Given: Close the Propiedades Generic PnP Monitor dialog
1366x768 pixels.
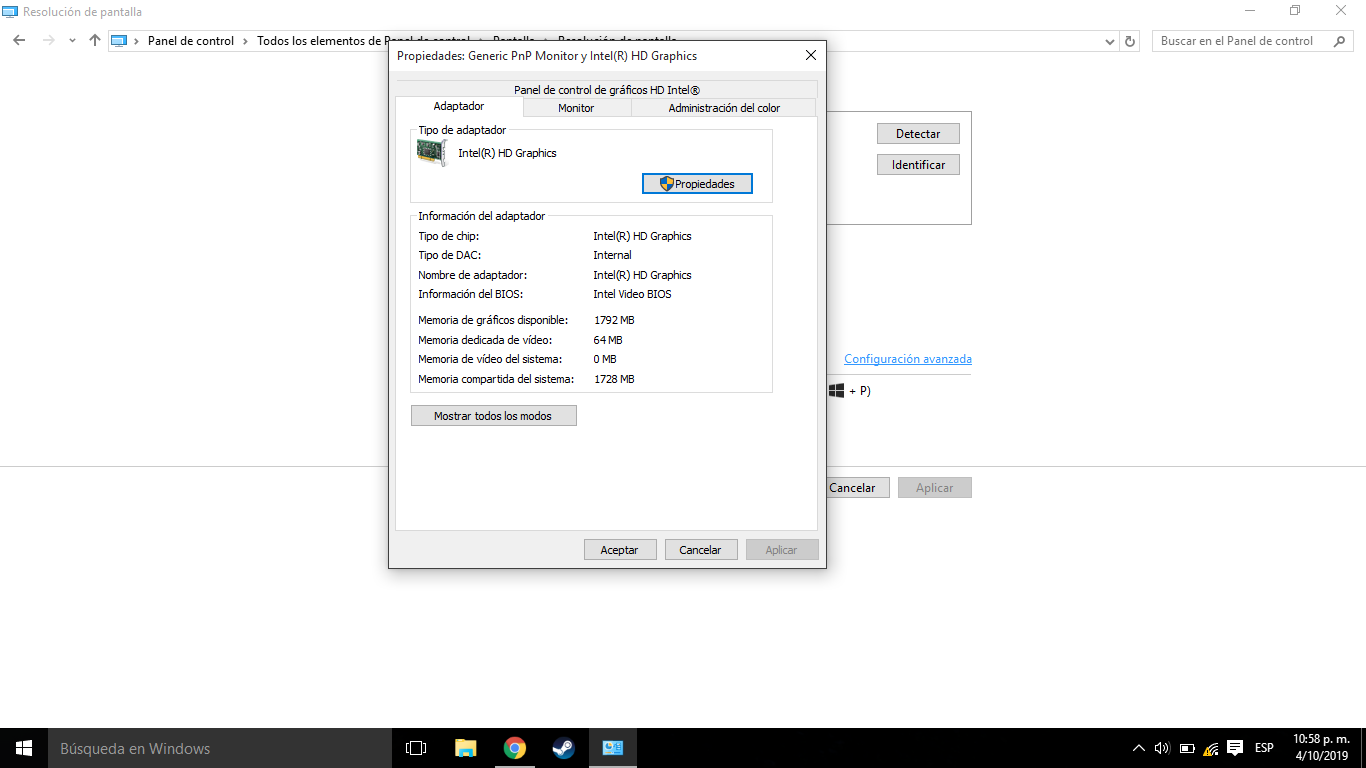Looking at the screenshot, I should pyautogui.click(x=811, y=56).
